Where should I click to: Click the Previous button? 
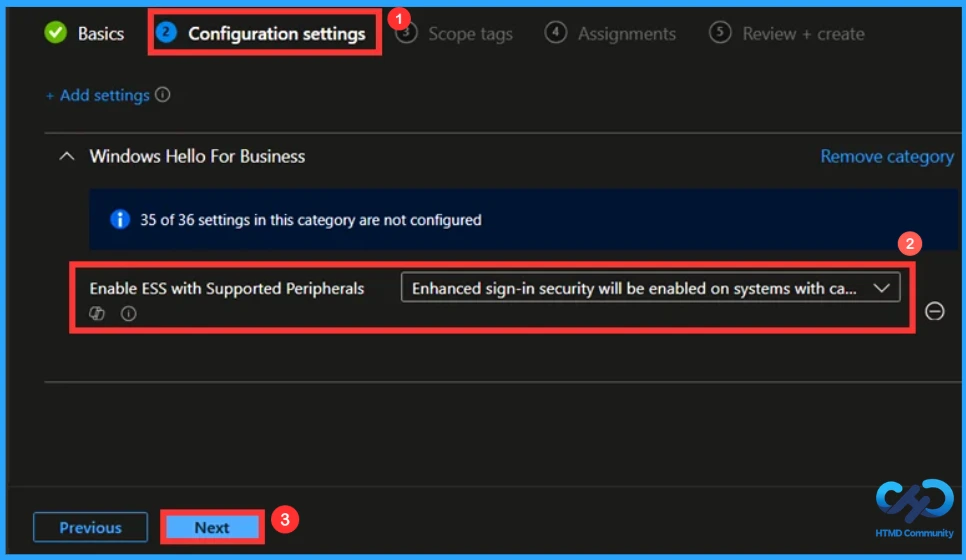pos(91,527)
